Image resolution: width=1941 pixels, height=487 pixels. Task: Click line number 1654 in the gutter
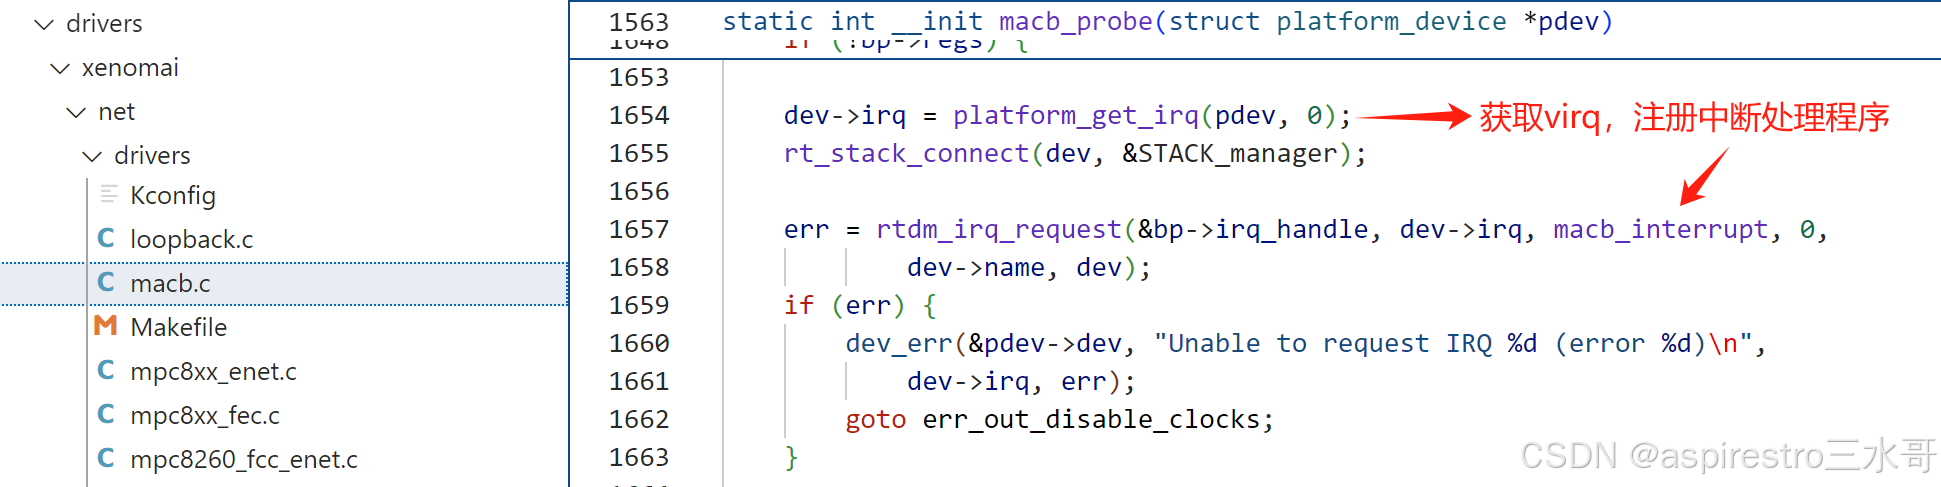tap(639, 116)
